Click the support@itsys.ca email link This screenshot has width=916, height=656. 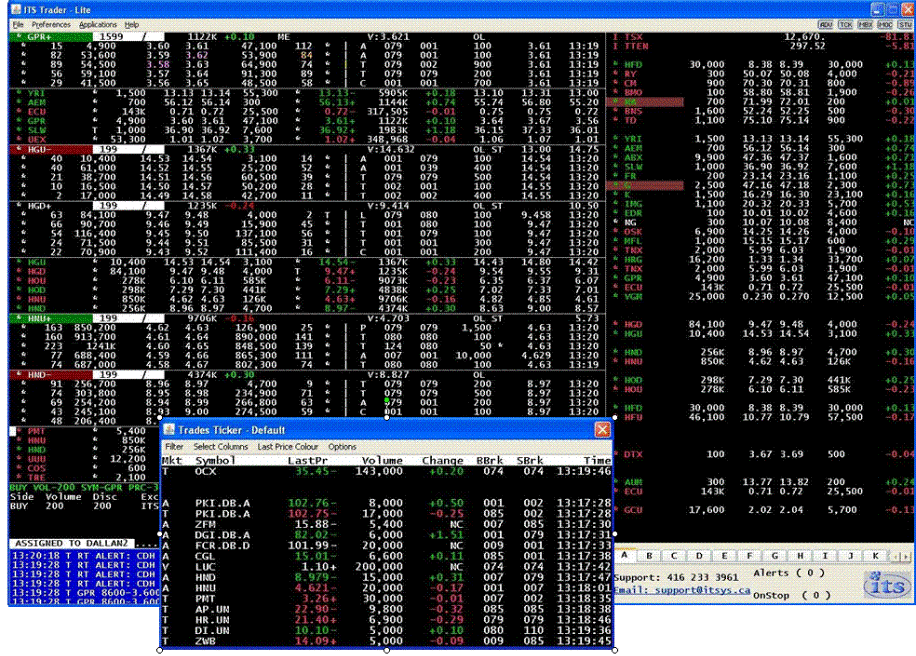[681, 590]
